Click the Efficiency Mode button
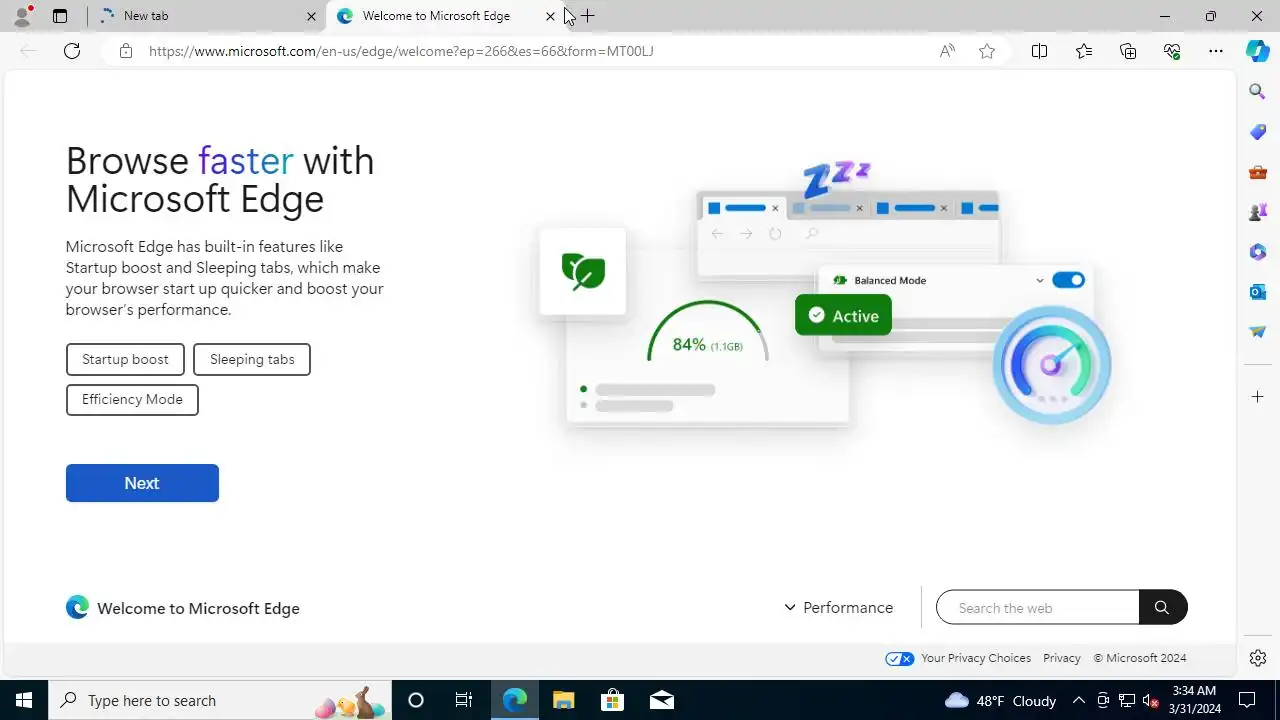1280x720 pixels. tap(132, 399)
